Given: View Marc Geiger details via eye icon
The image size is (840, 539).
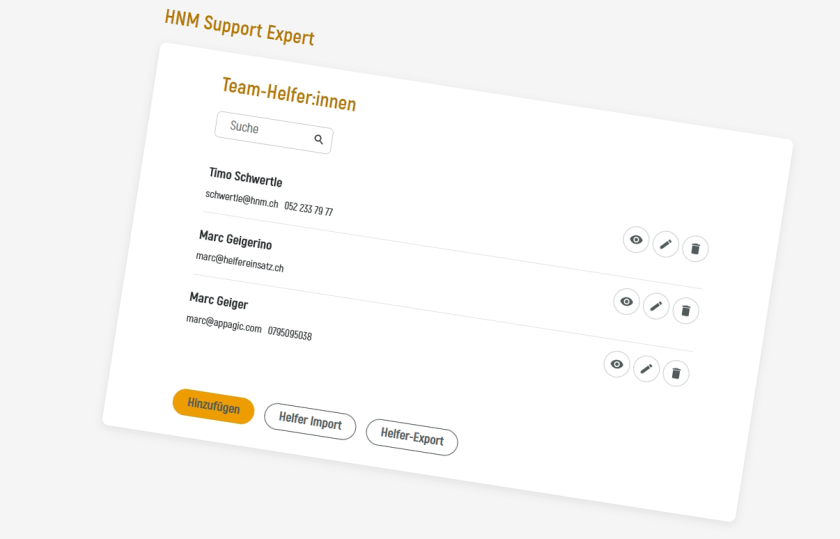Looking at the screenshot, I should click(617, 364).
